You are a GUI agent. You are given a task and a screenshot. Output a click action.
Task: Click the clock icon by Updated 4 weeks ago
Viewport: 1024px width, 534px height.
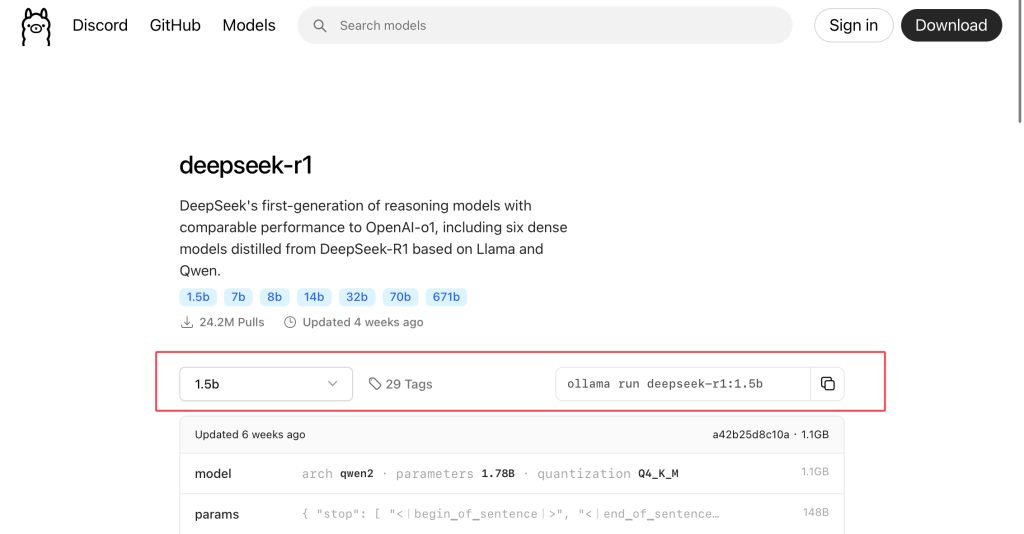coord(290,323)
